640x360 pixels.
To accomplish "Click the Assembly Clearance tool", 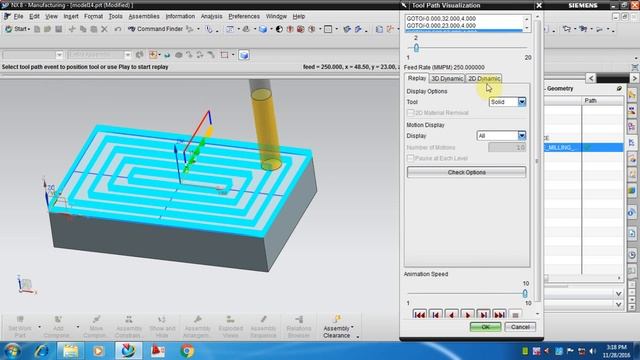I will [337, 327].
